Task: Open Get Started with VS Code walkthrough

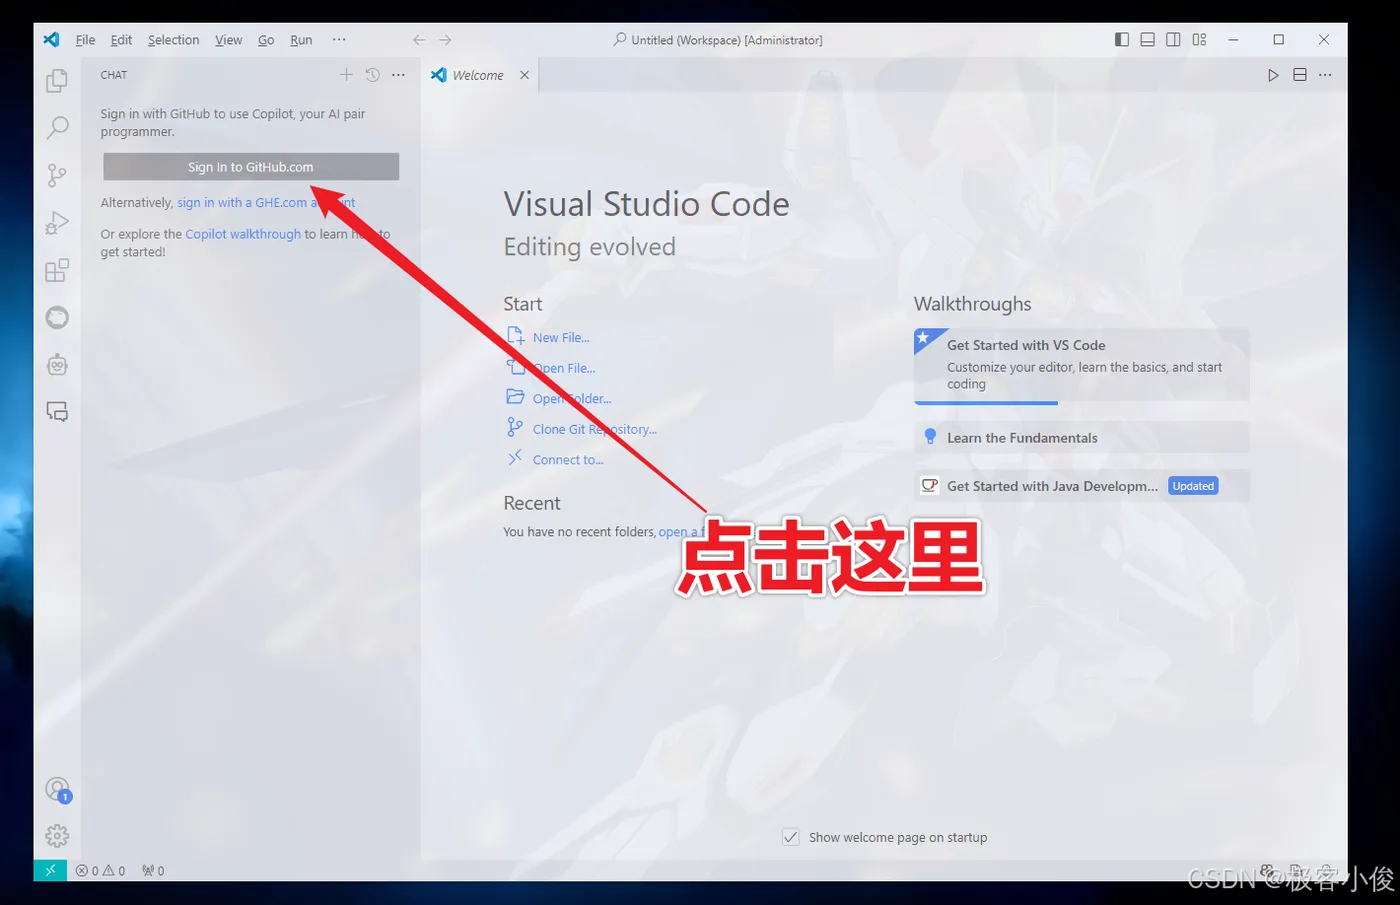Action: pyautogui.click(x=1081, y=365)
